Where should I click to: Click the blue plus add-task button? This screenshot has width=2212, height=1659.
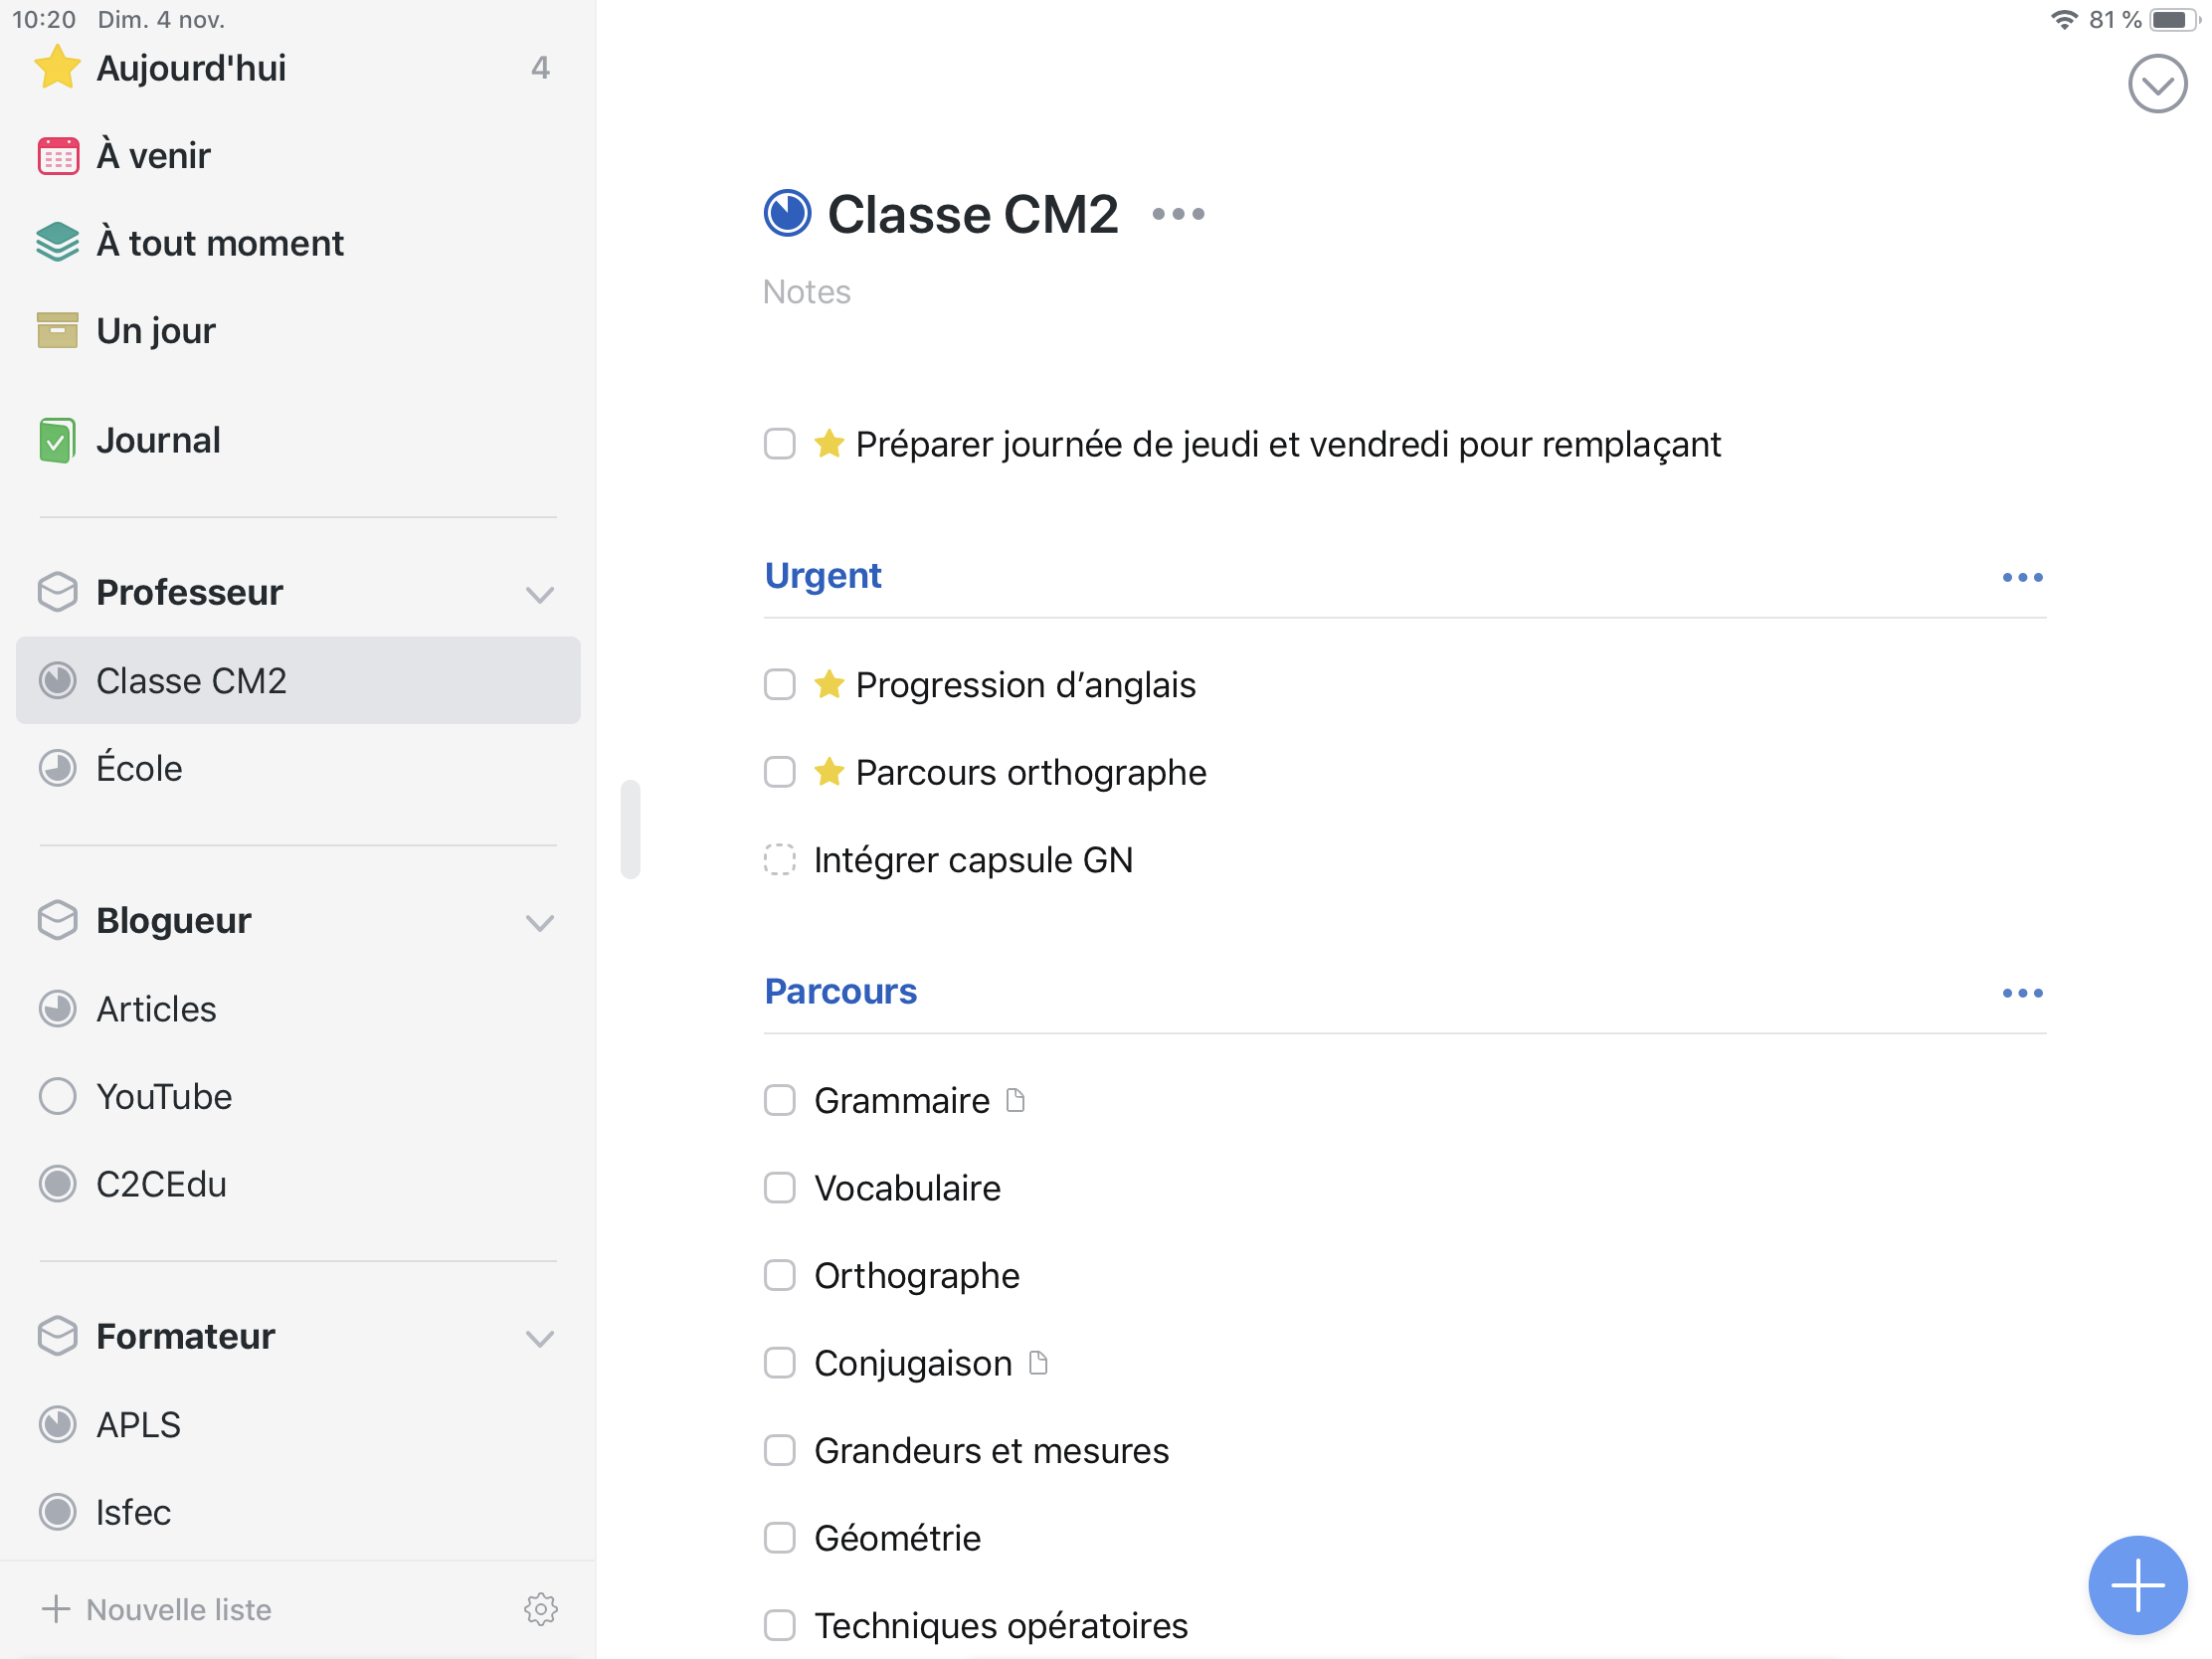tap(2136, 1584)
